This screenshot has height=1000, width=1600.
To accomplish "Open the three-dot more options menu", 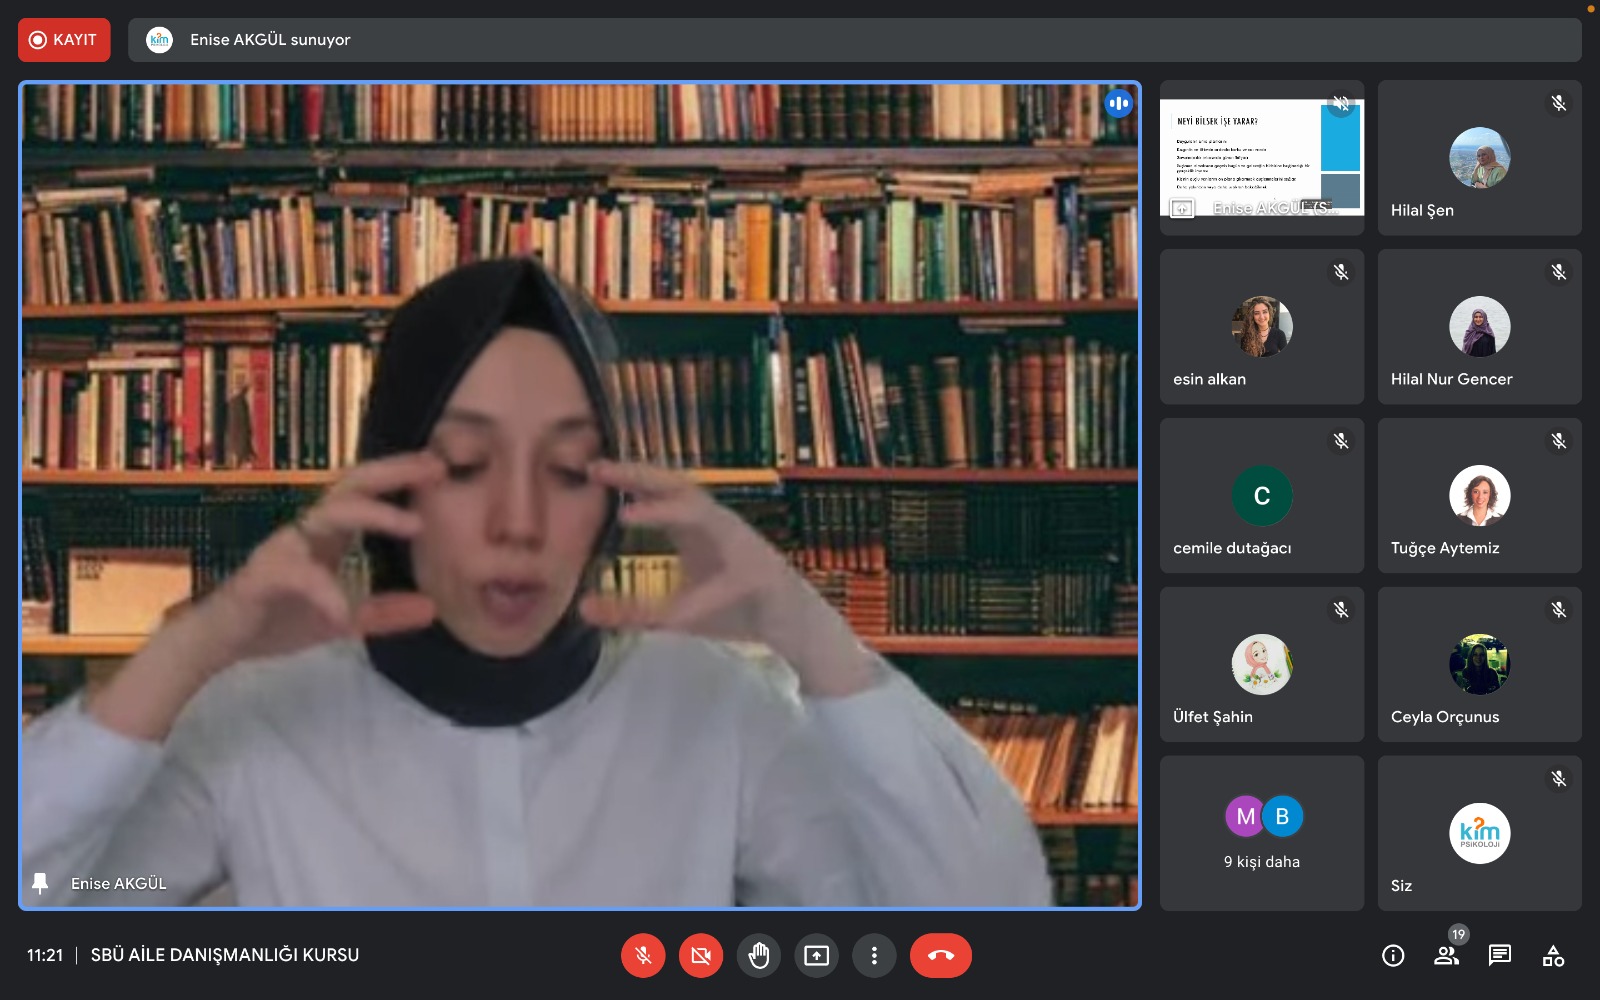I will (874, 956).
